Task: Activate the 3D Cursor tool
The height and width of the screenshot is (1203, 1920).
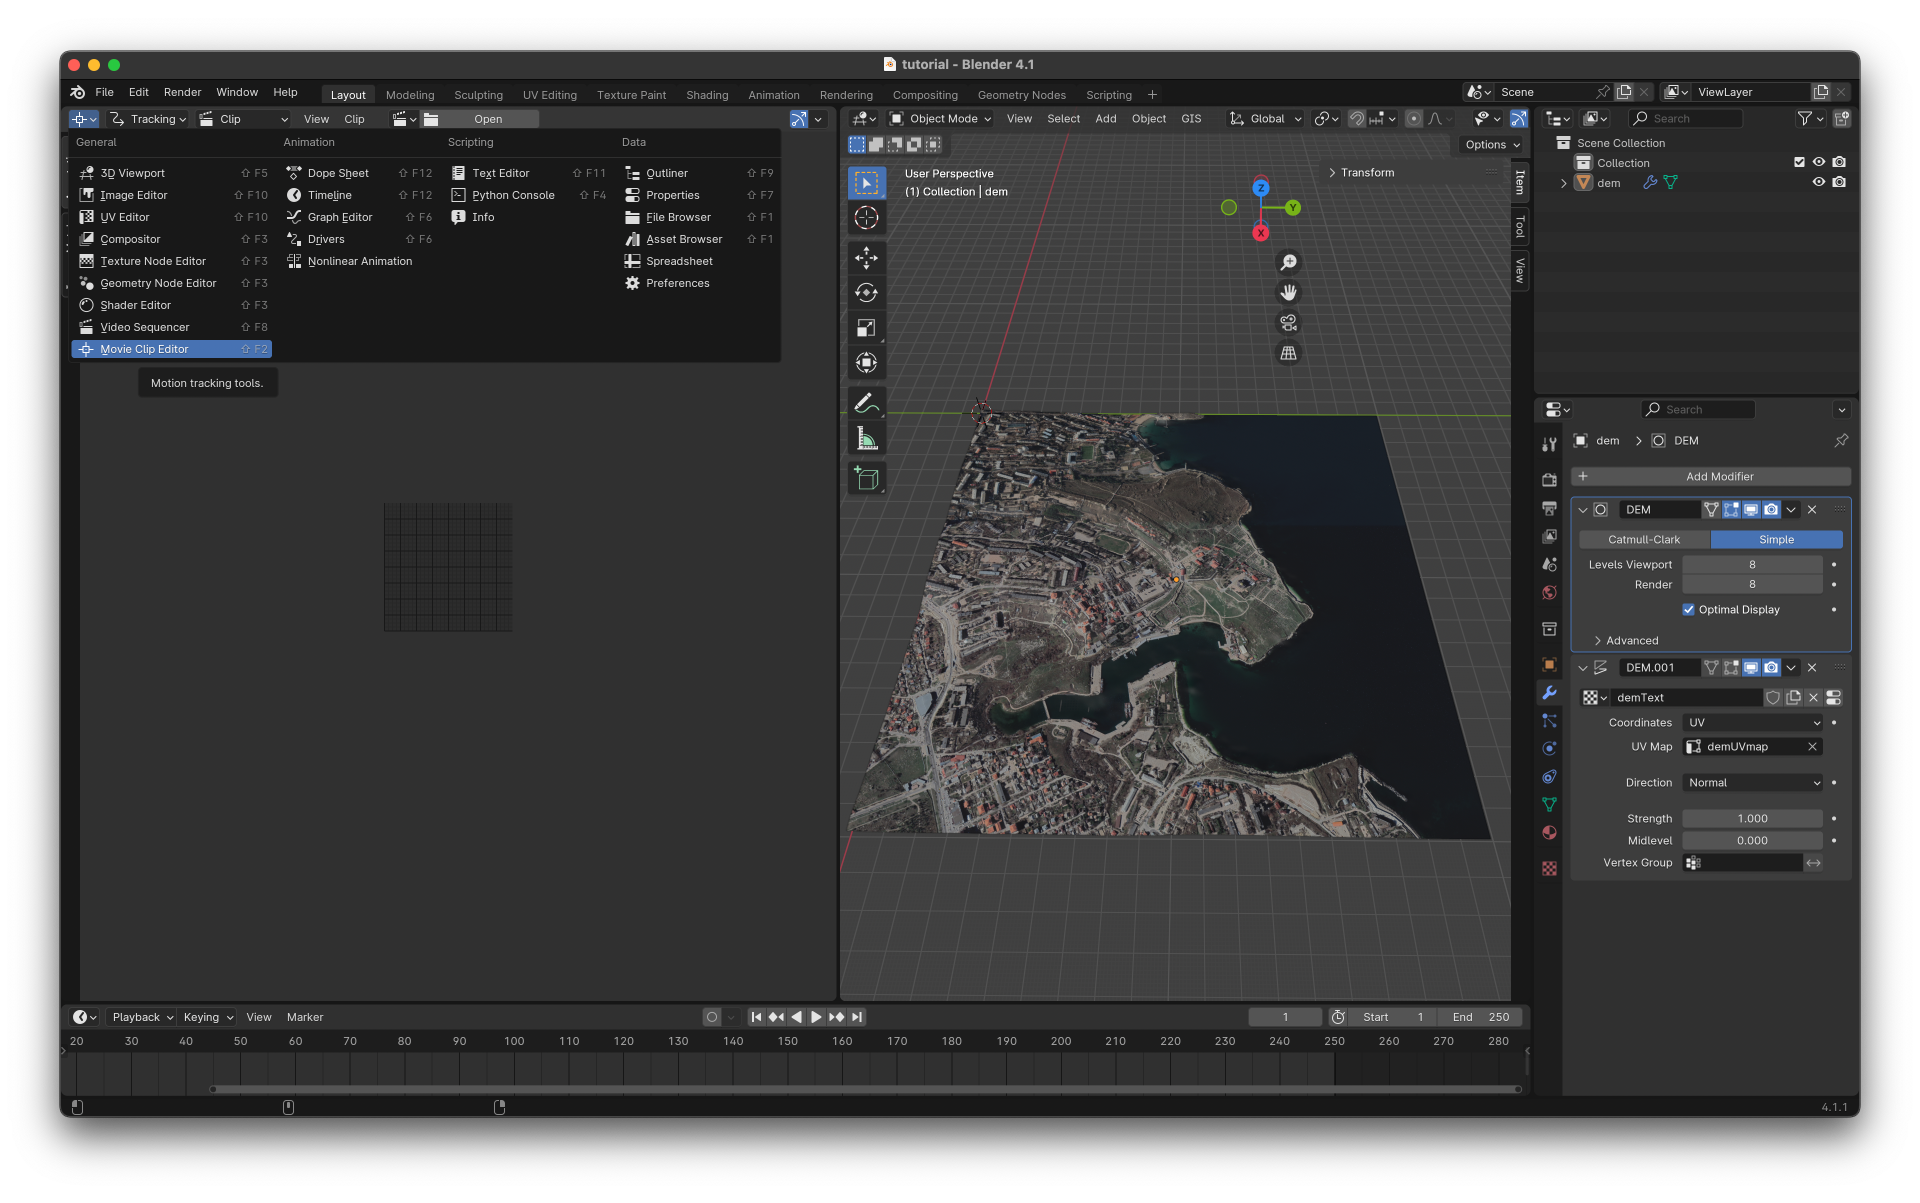Action: pyautogui.click(x=866, y=218)
